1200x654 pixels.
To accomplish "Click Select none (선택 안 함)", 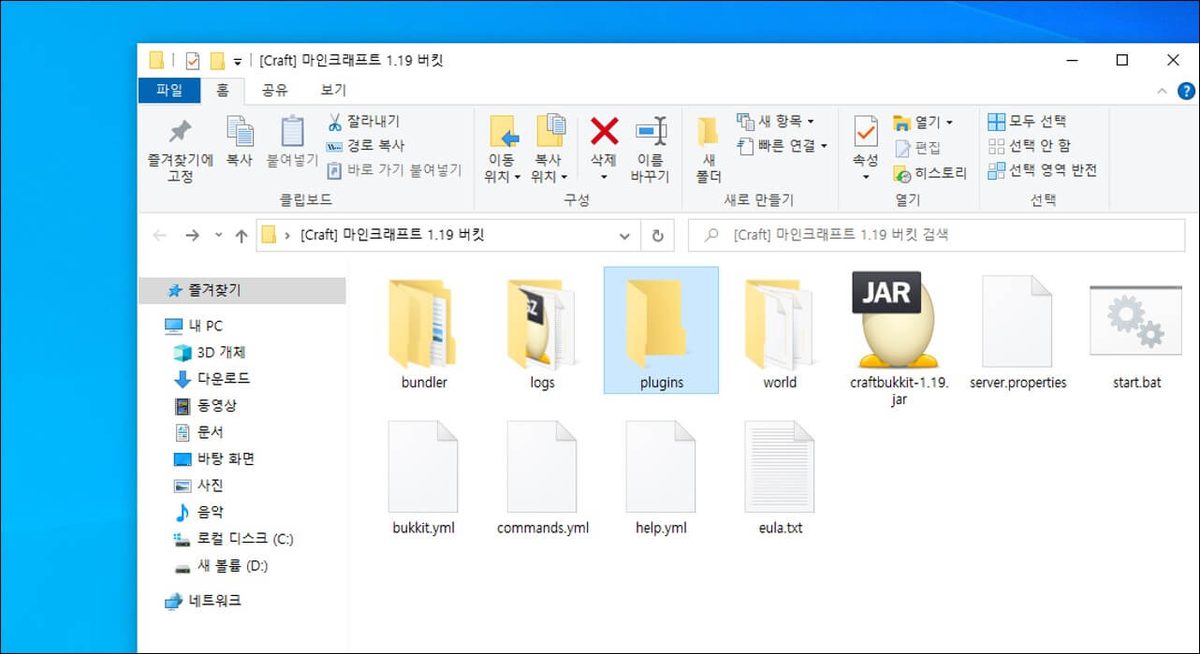I will click(x=1029, y=146).
